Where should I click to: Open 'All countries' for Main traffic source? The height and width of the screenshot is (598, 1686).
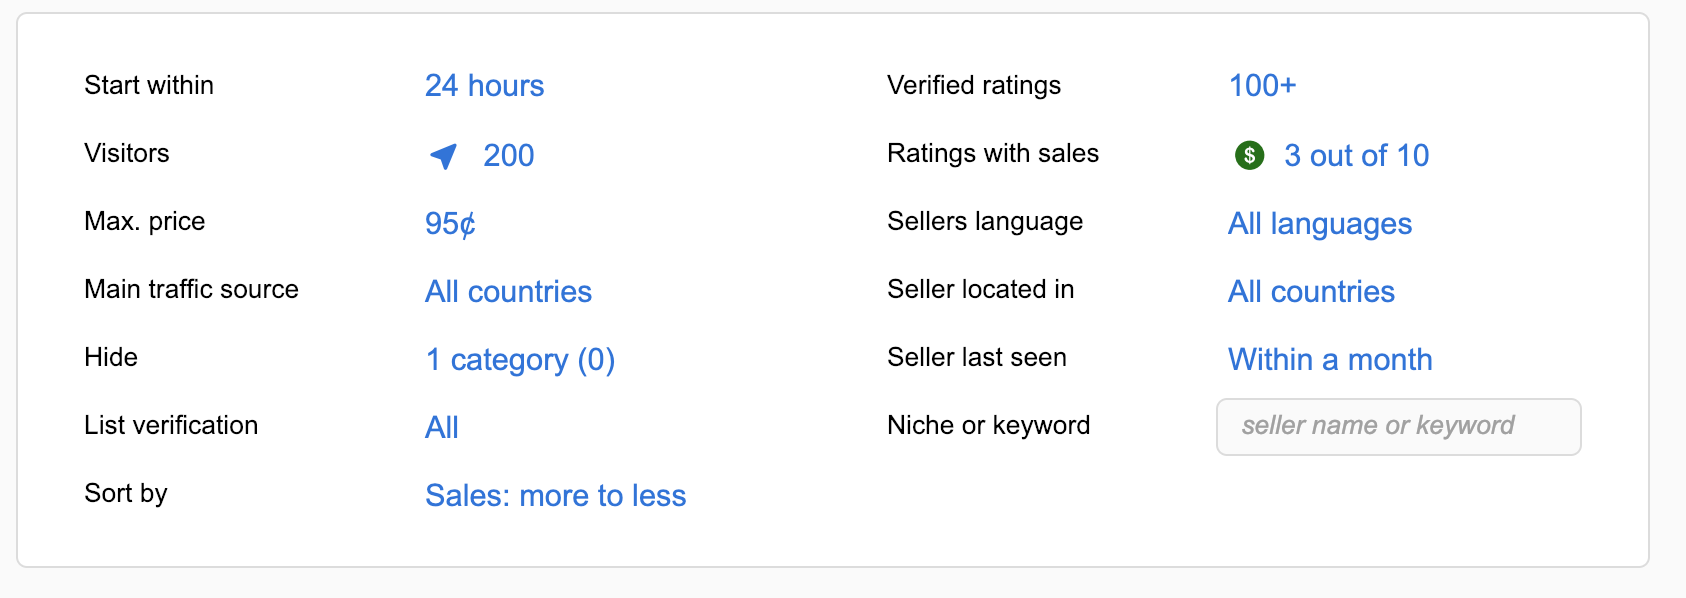[508, 291]
